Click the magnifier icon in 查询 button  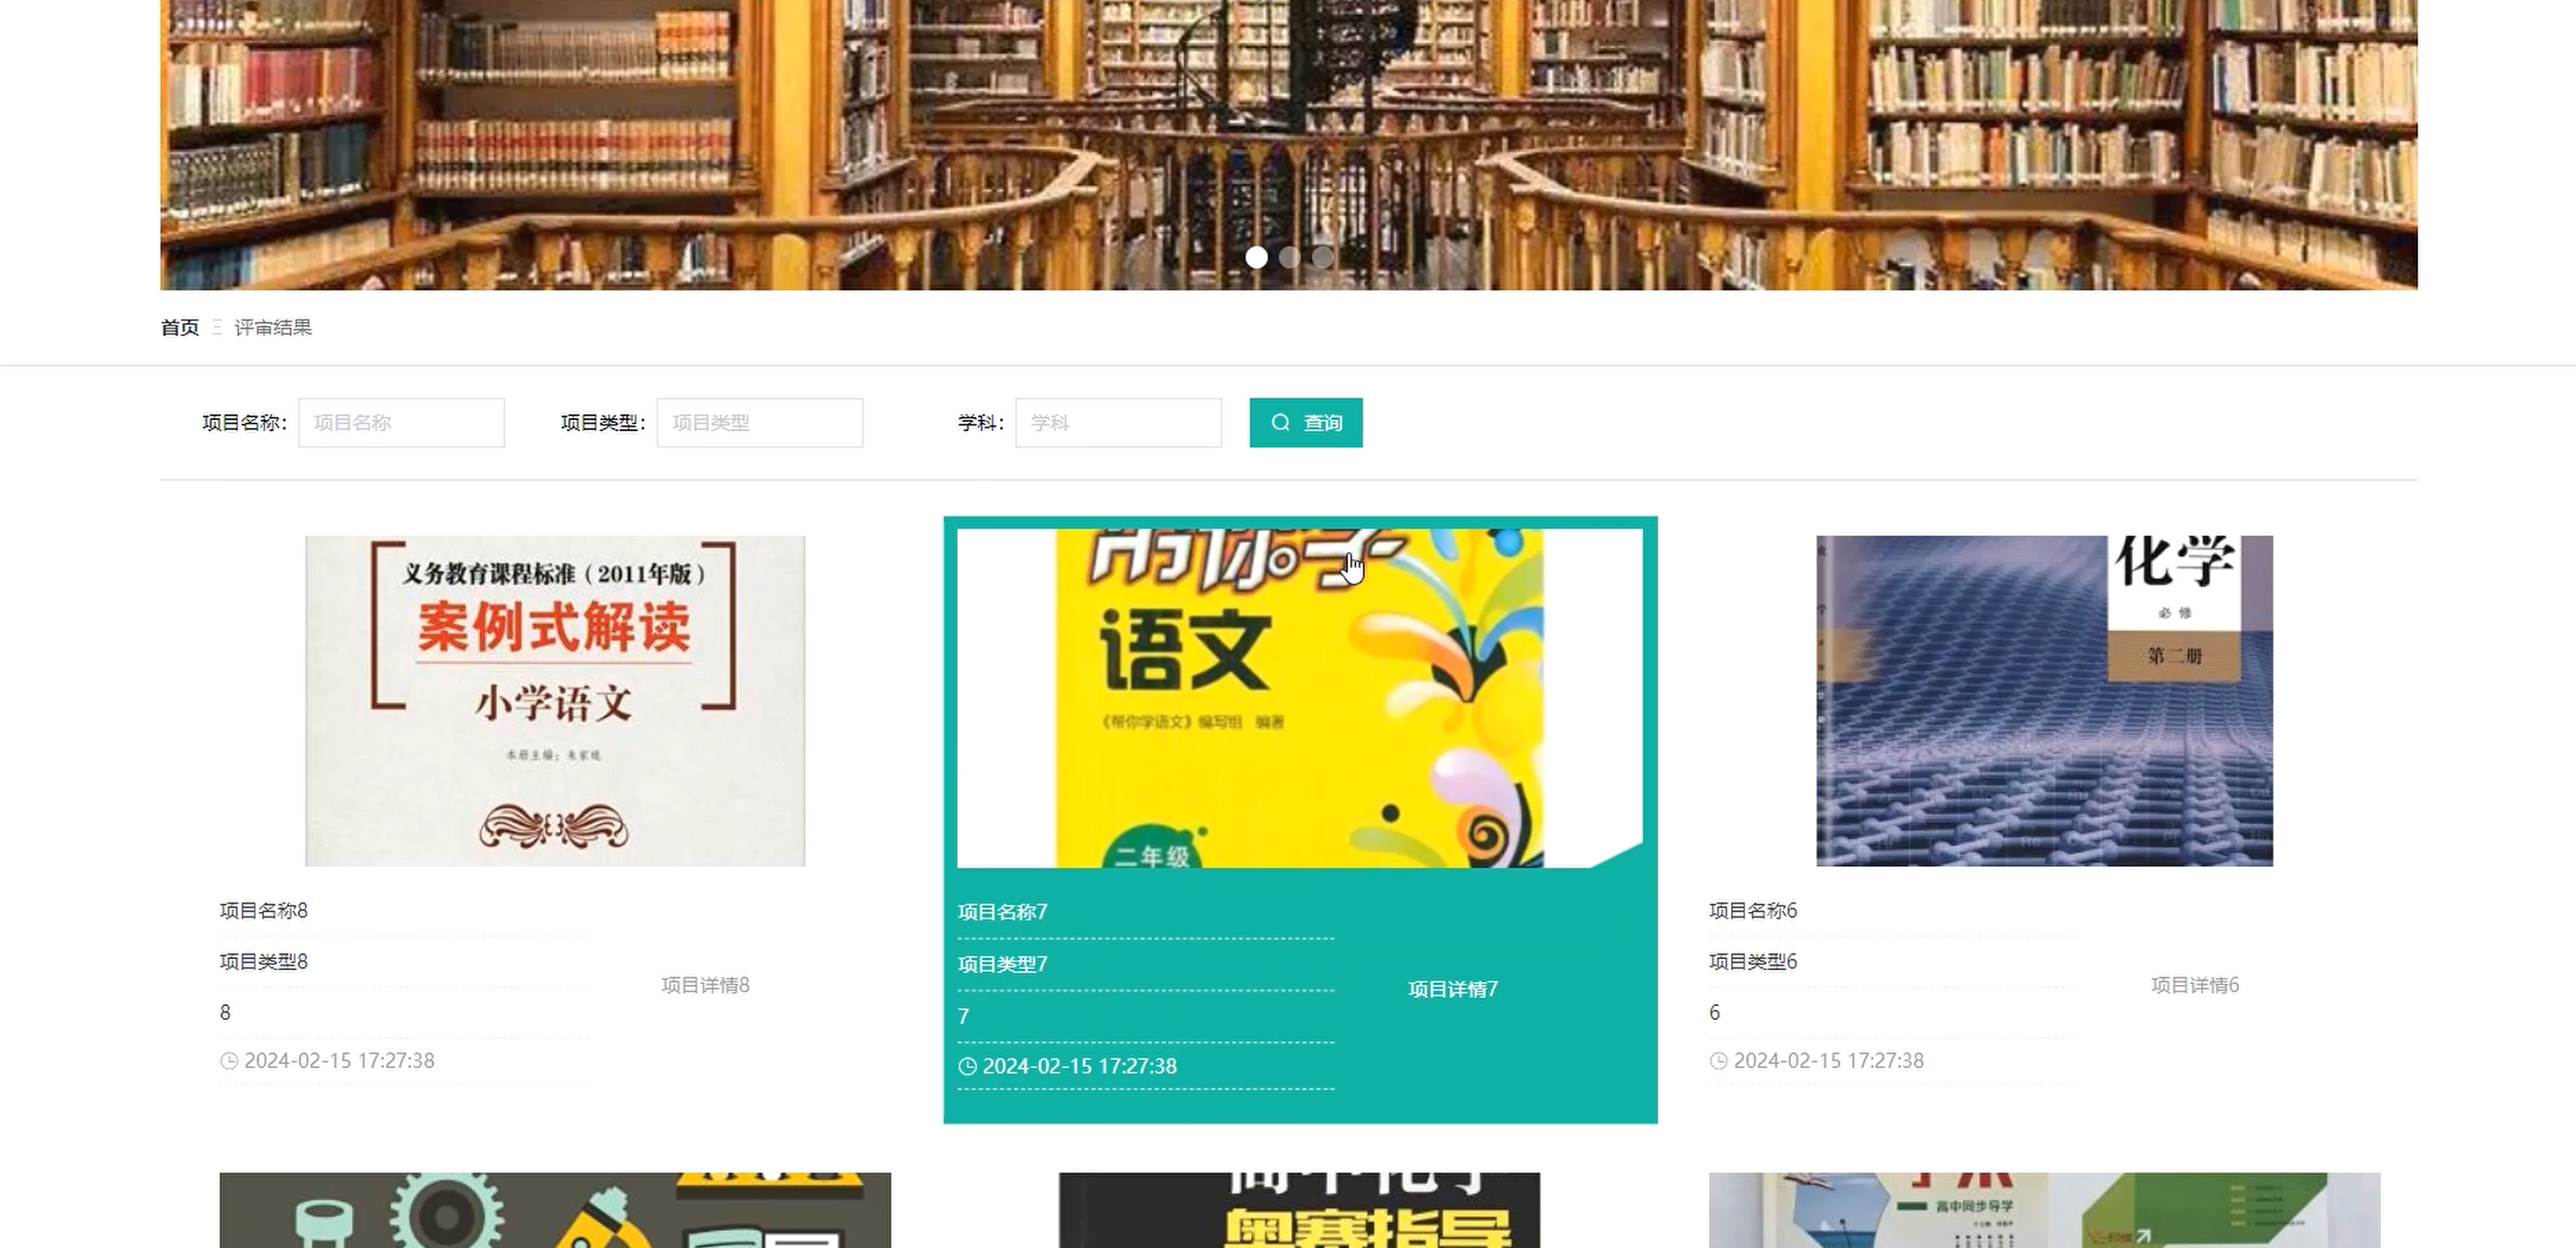point(1280,423)
